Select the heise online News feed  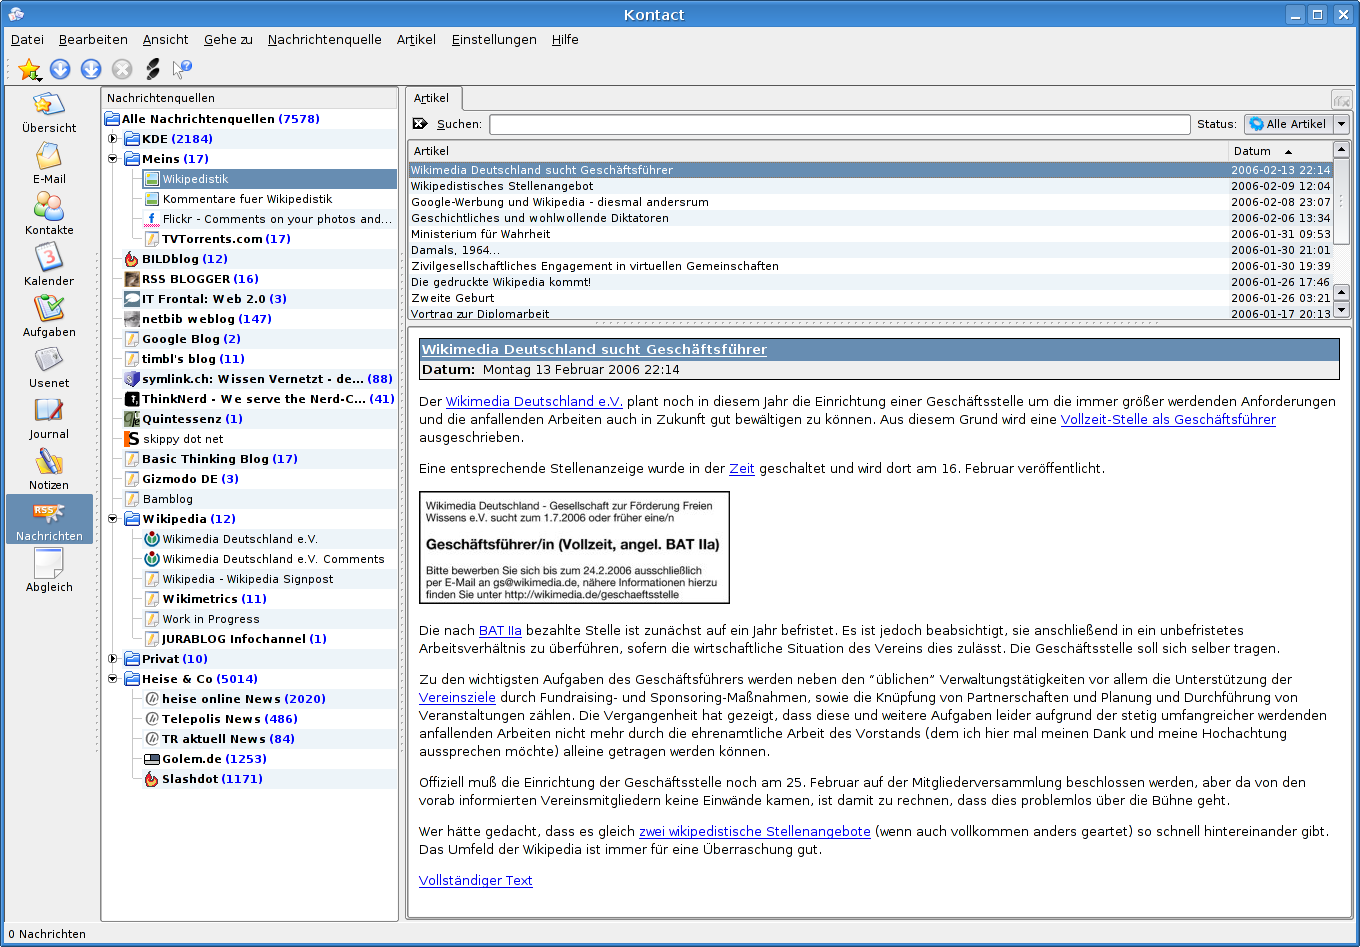click(244, 699)
